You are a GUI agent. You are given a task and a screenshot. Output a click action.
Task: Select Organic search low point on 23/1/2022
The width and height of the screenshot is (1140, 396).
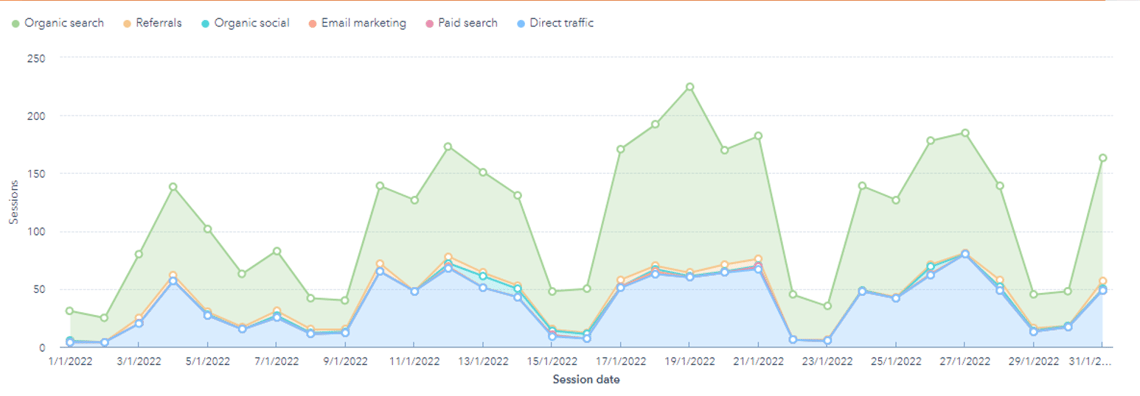(x=827, y=306)
